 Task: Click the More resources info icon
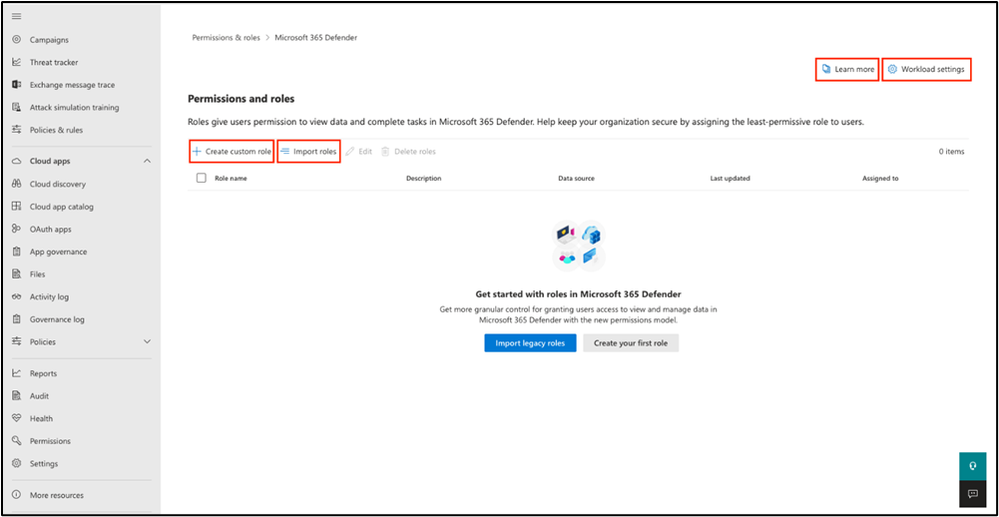[17, 495]
